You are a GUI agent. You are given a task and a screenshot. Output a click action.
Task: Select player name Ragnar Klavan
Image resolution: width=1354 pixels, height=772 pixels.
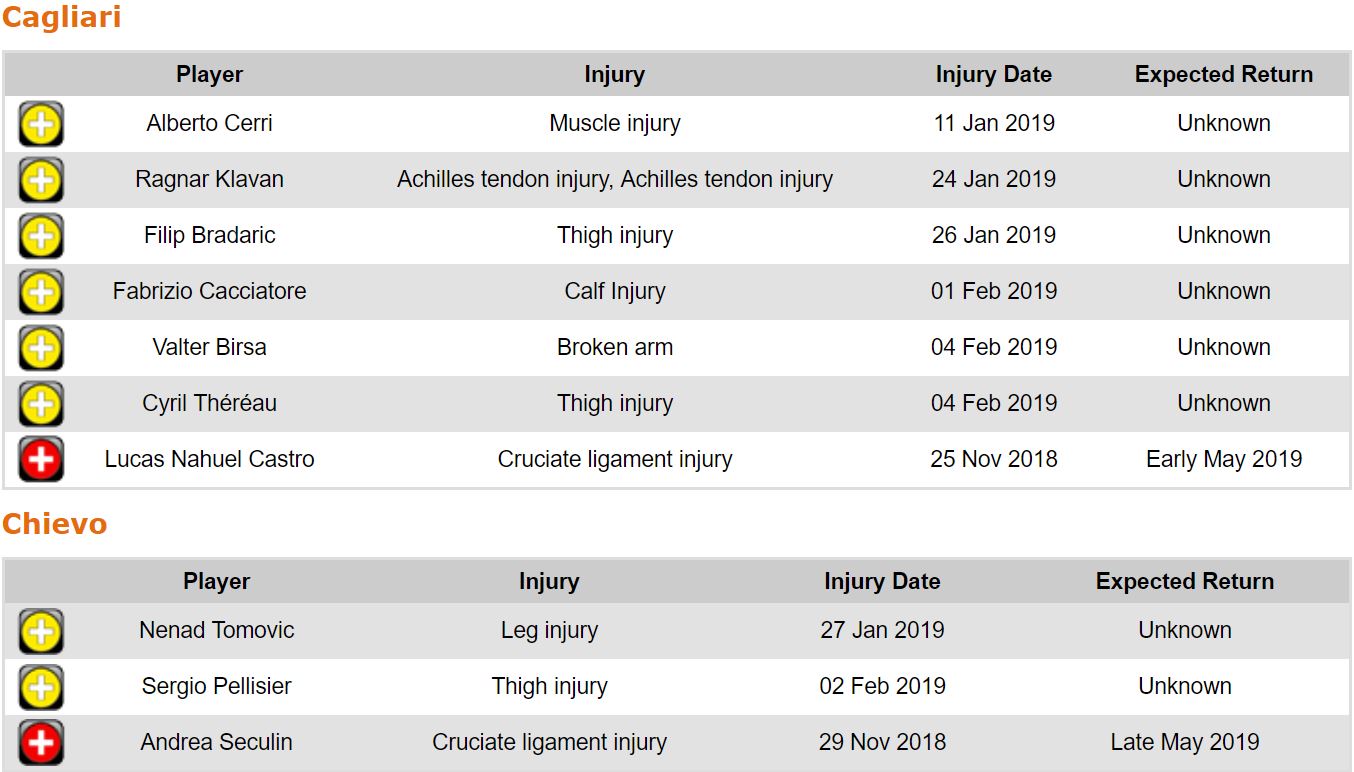209,180
